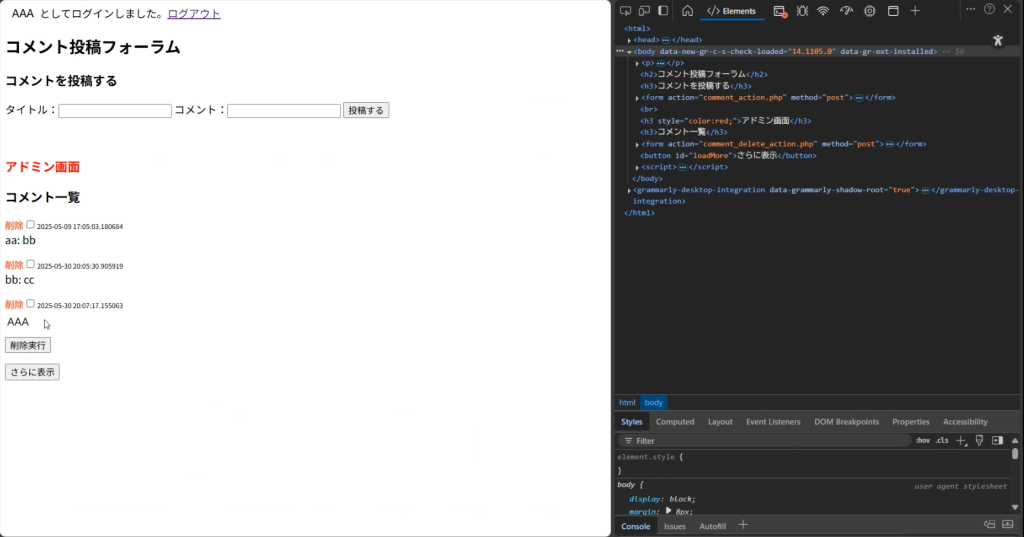This screenshot has width=1024, height=537.
Task: Switch to the Issues drawer tab
Action: click(x=675, y=526)
